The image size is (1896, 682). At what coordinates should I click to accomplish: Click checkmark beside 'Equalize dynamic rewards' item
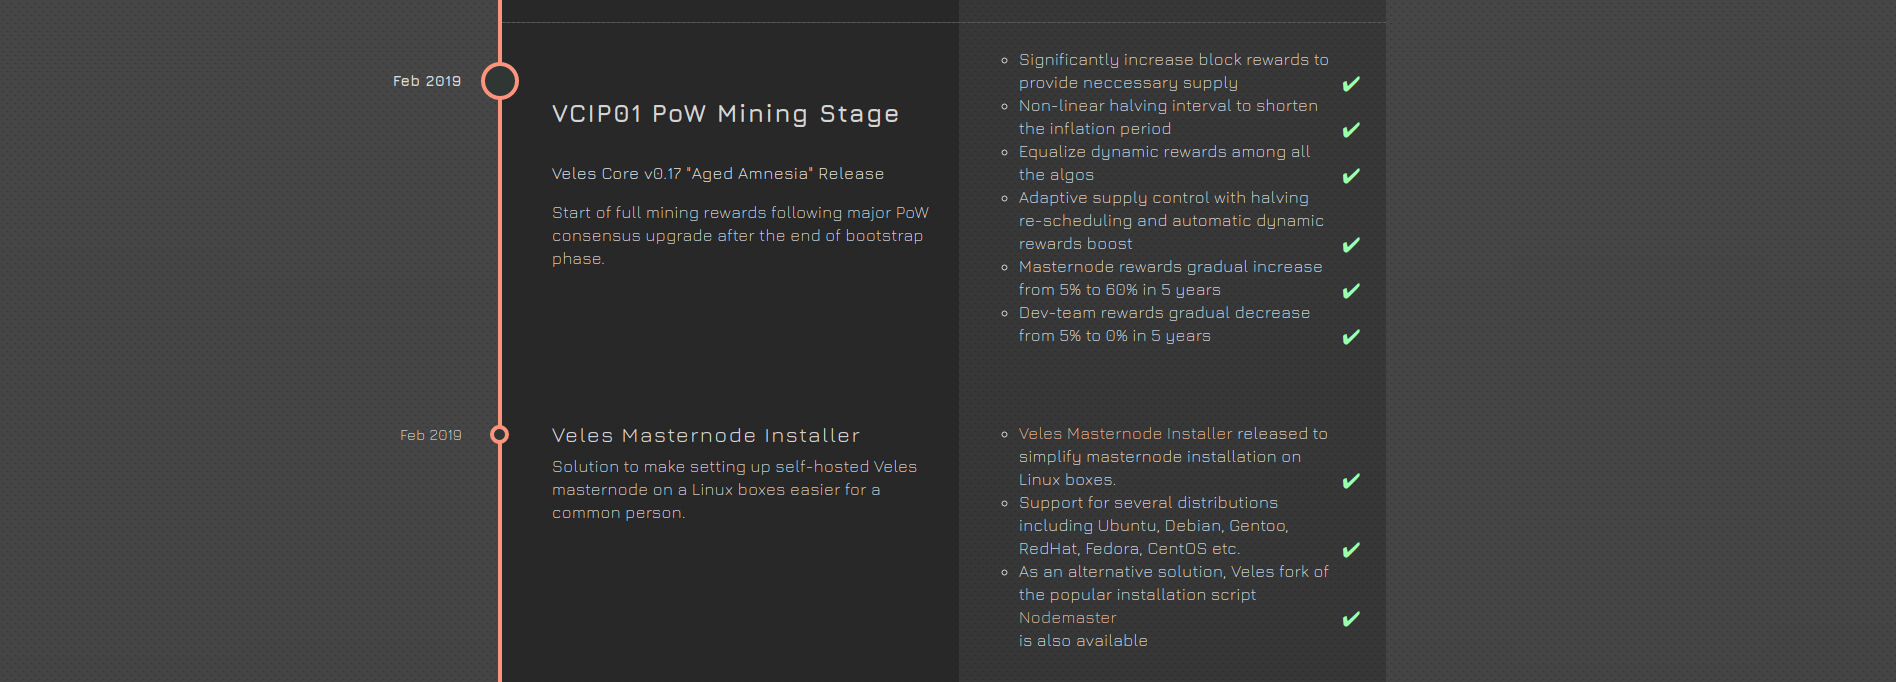pyautogui.click(x=1351, y=176)
